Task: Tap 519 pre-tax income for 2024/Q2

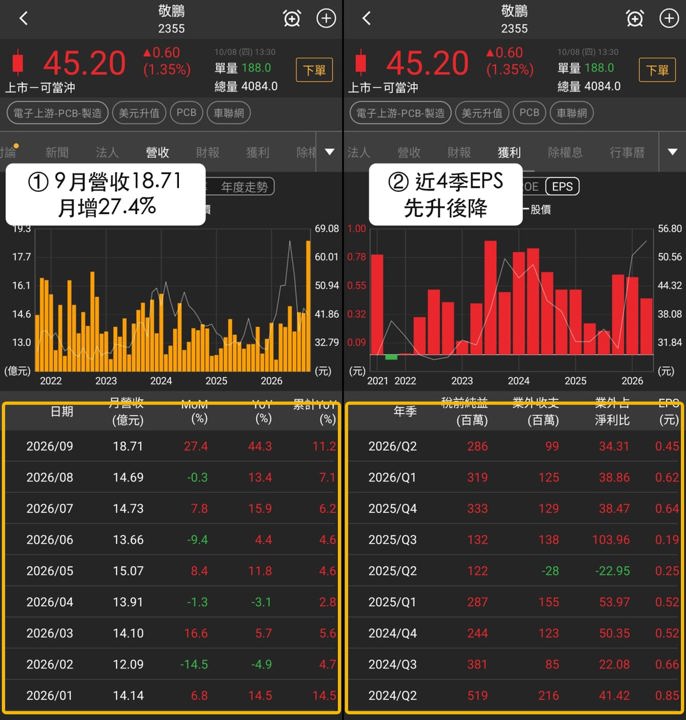Action: [x=478, y=696]
